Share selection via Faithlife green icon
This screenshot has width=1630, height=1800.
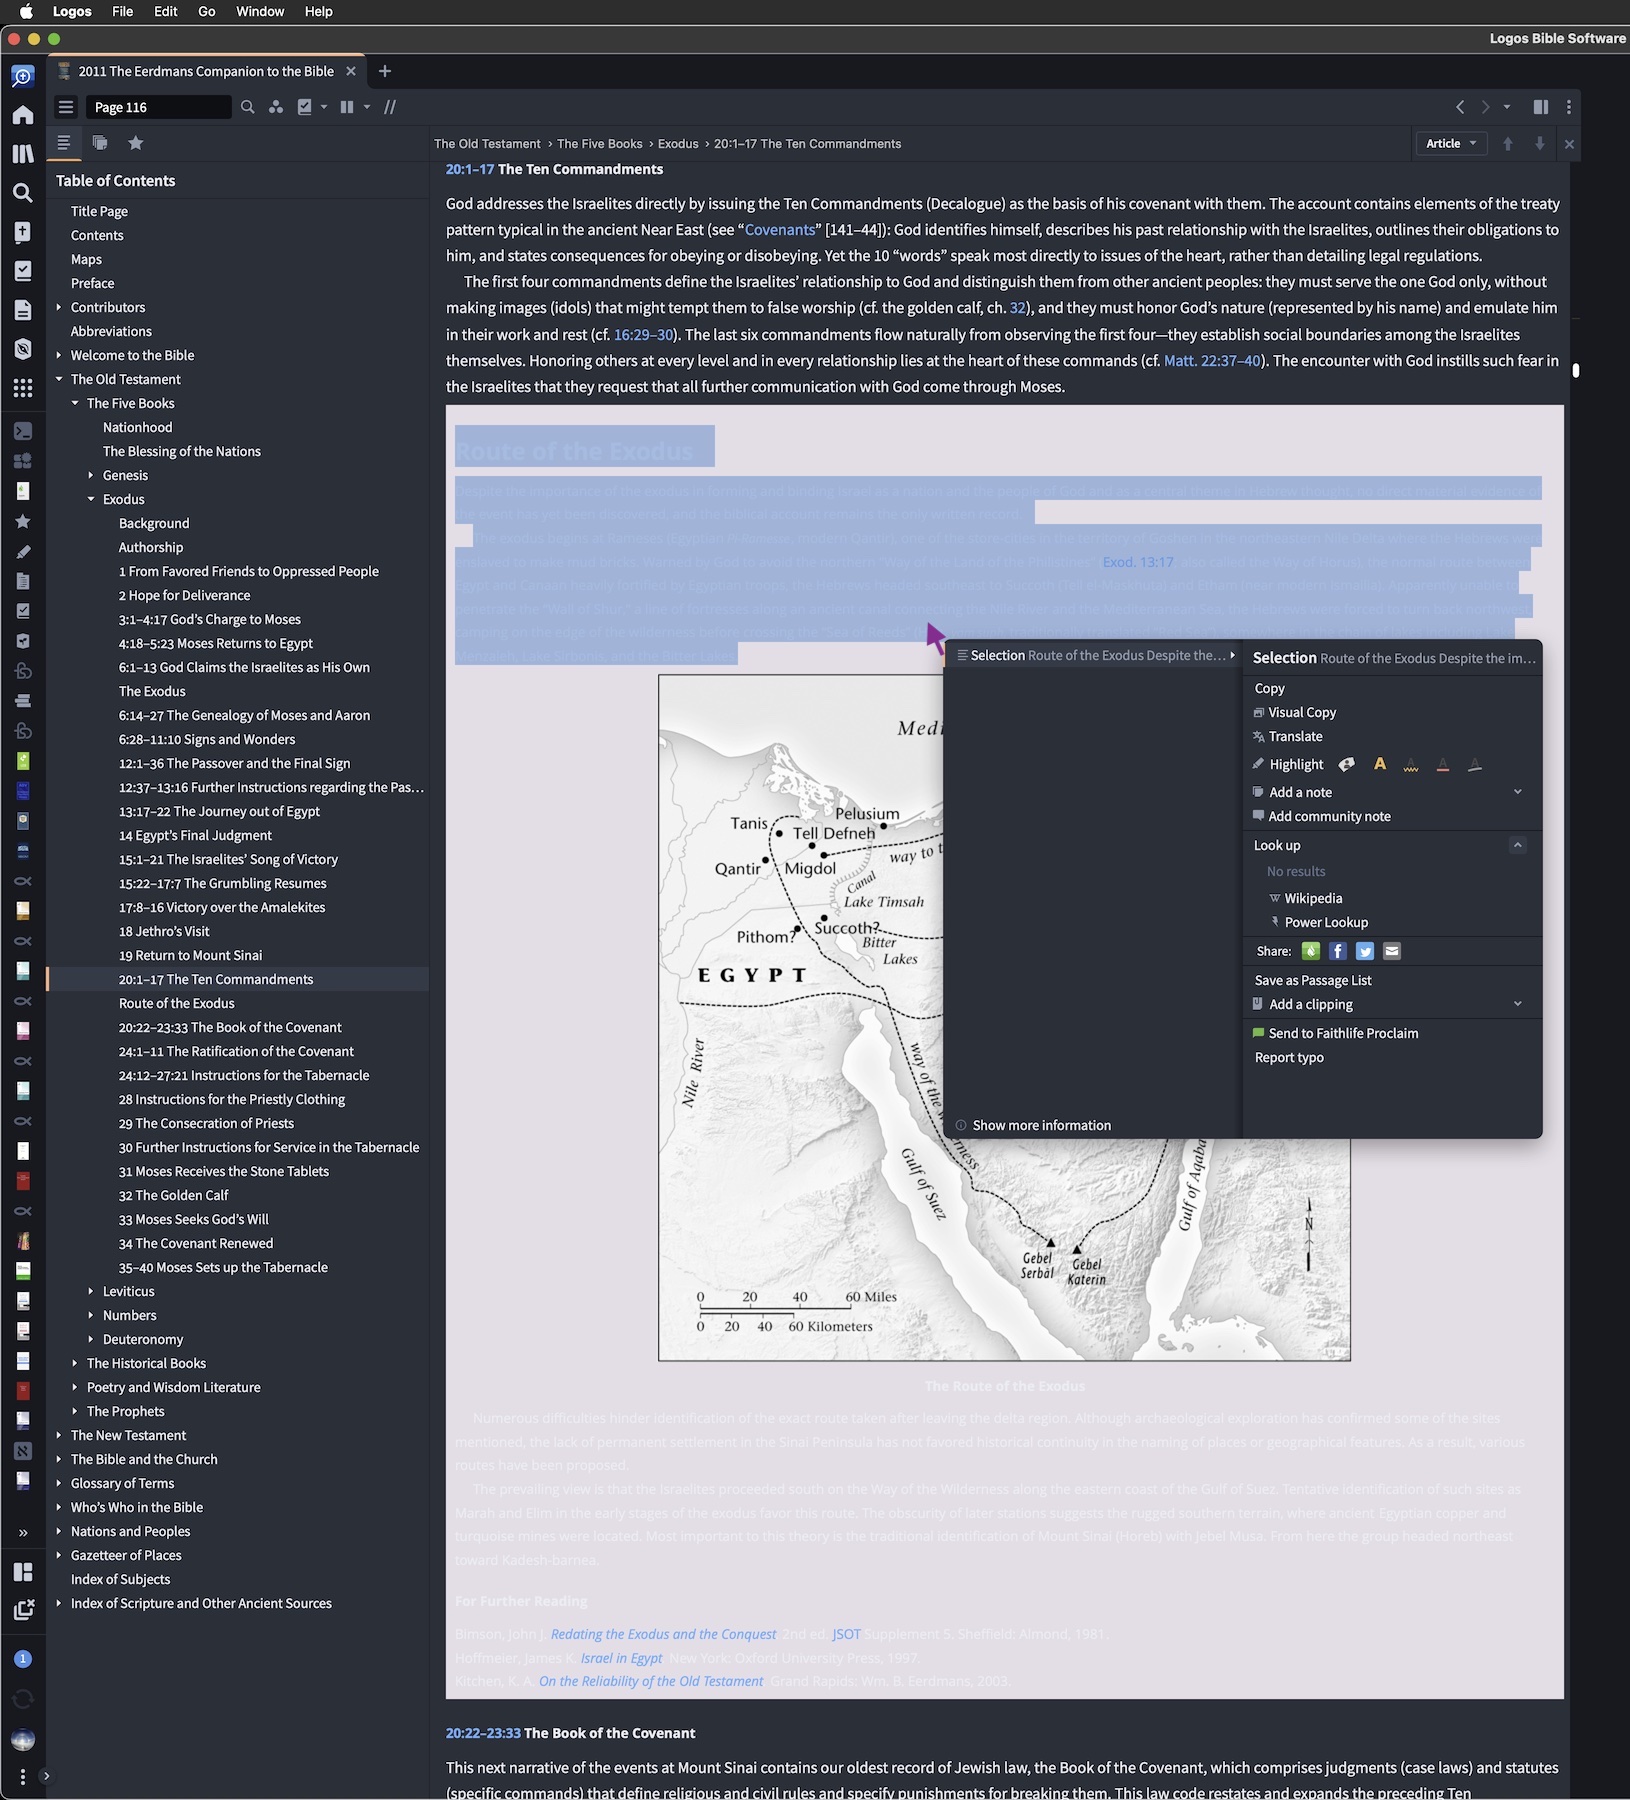(1311, 951)
